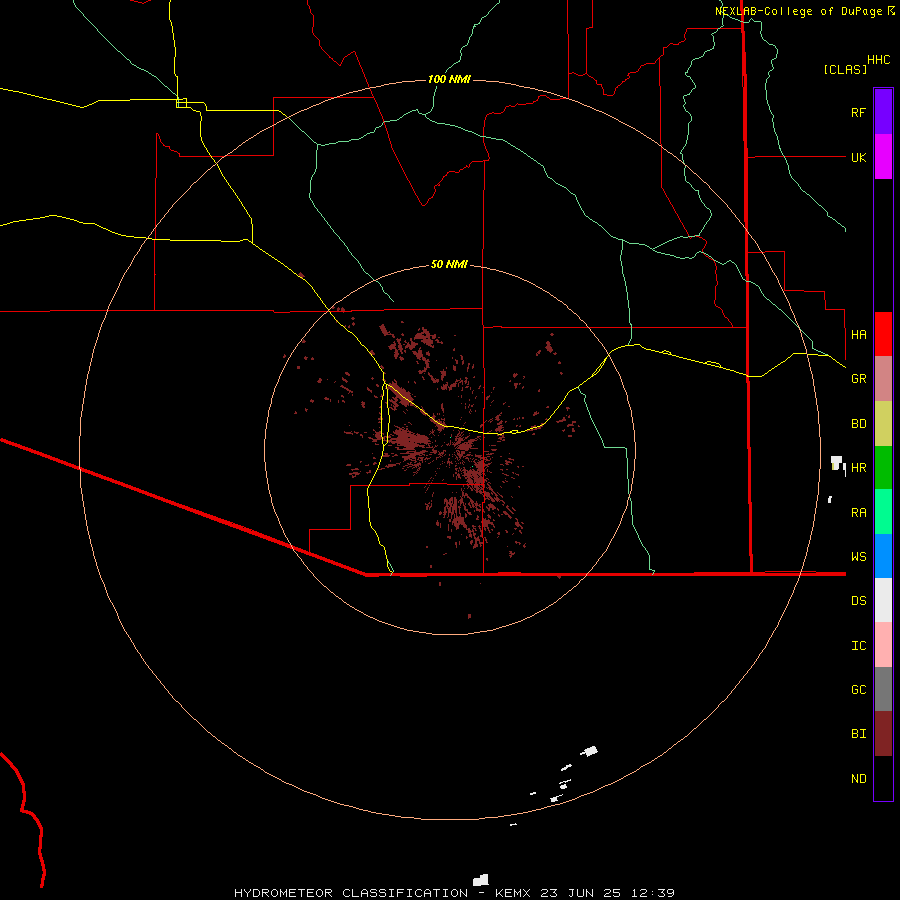Click the 'HHC' product code text

point(878,60)
